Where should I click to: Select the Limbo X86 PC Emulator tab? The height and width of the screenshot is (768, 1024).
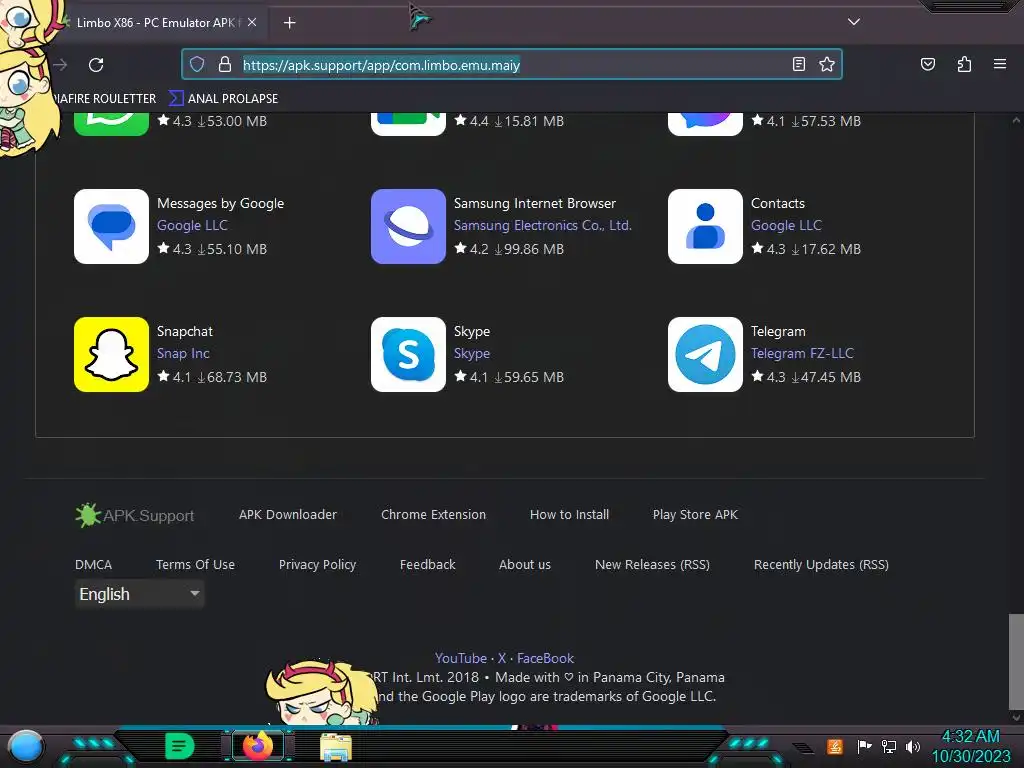pos(155,23)
